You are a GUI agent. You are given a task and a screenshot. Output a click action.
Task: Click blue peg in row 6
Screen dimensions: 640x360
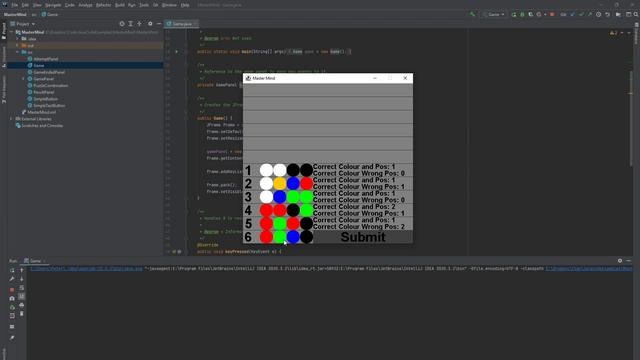click(293, 237)
